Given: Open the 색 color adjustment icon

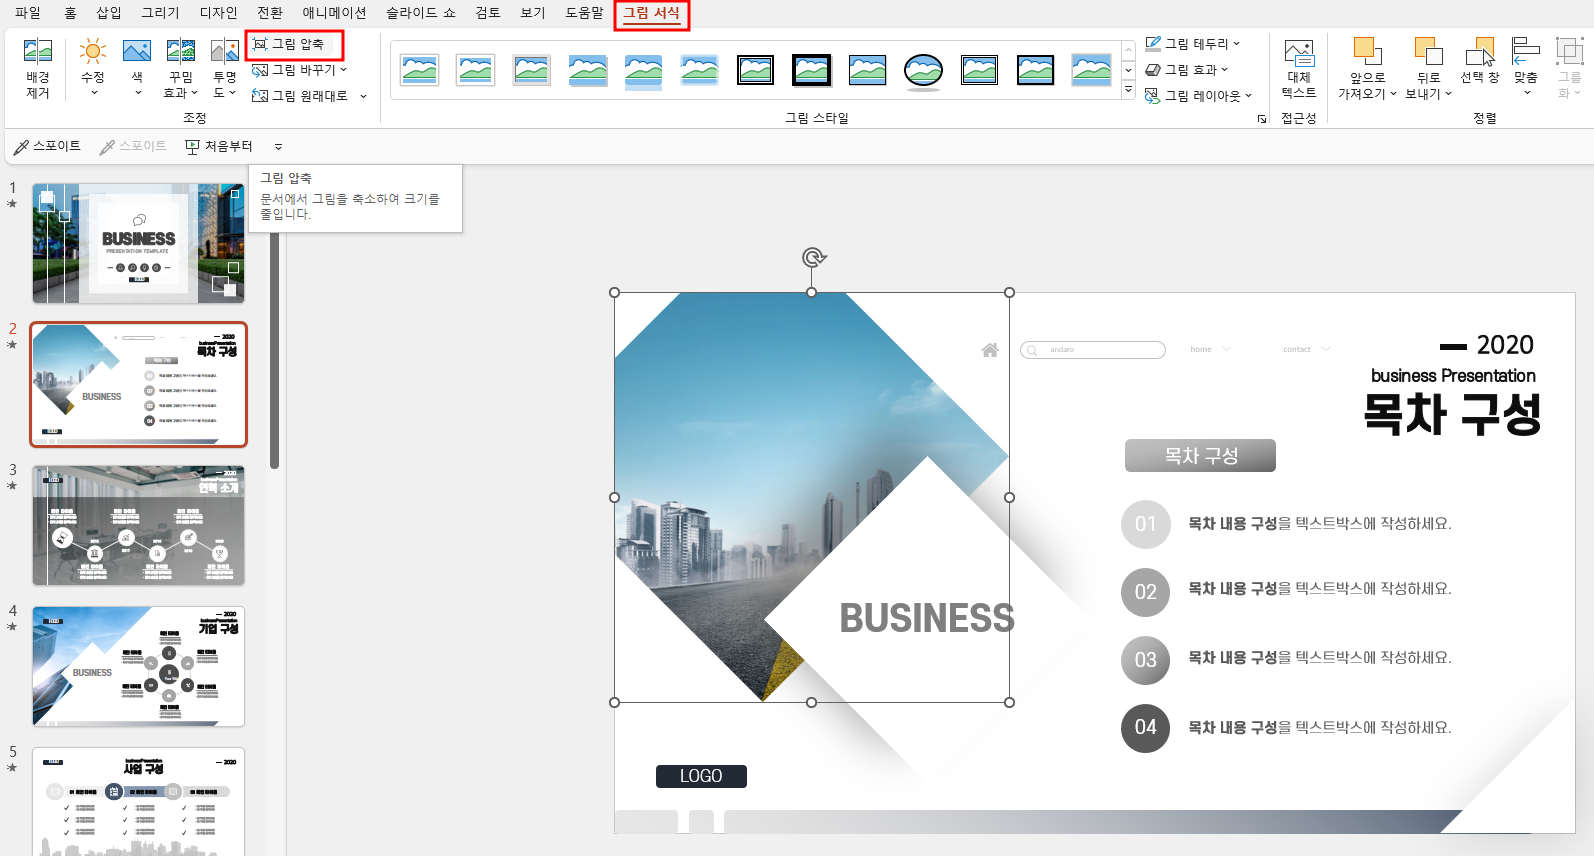Looking at the screenshot, I should point(137,68).
